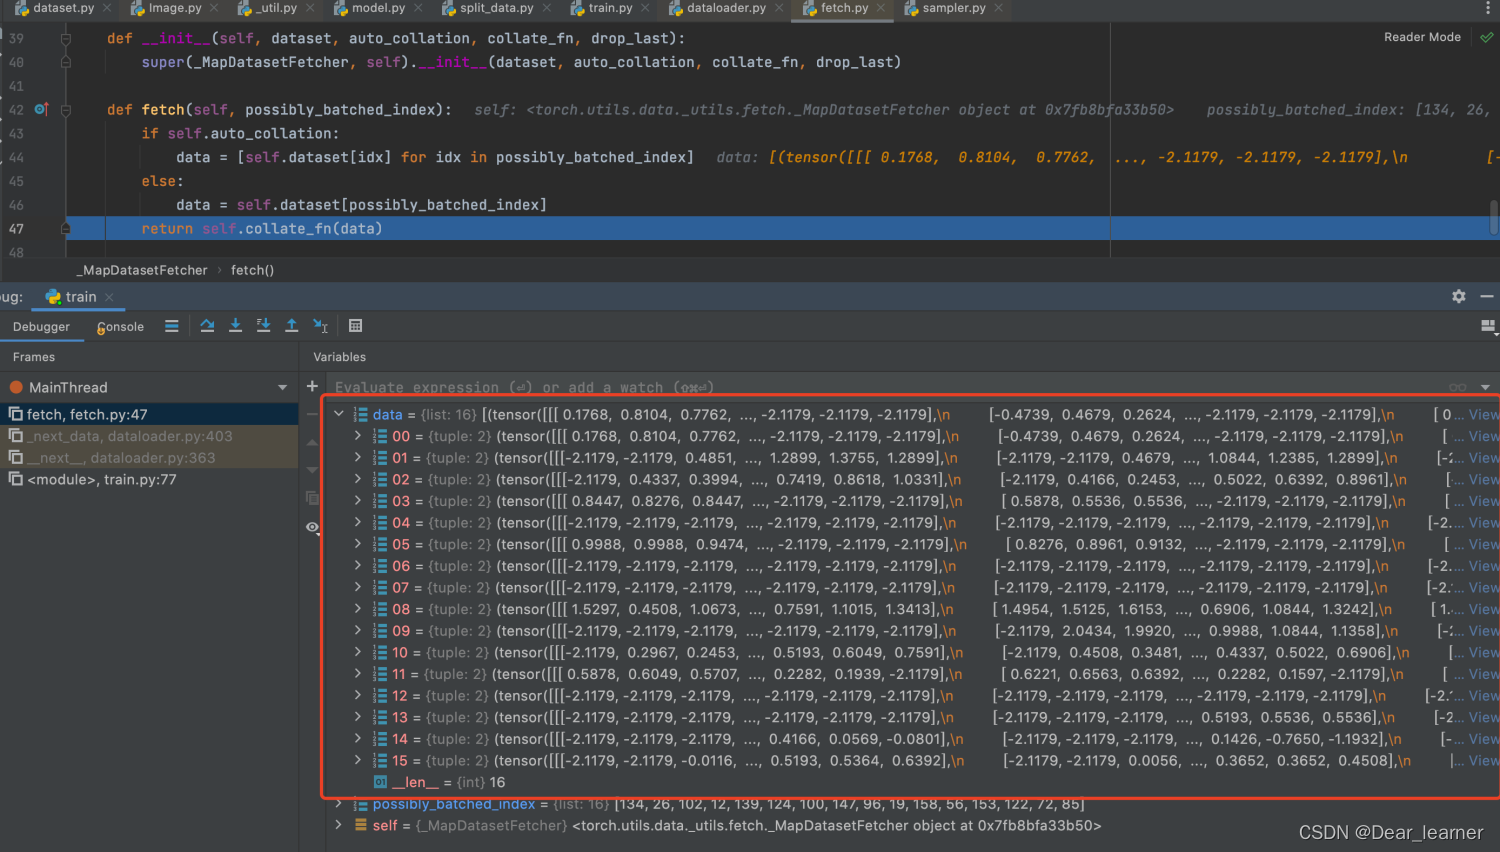Select frame fetch, fetch.py:47
This screenshot has width=1500, height=852.
coord(149,414)
